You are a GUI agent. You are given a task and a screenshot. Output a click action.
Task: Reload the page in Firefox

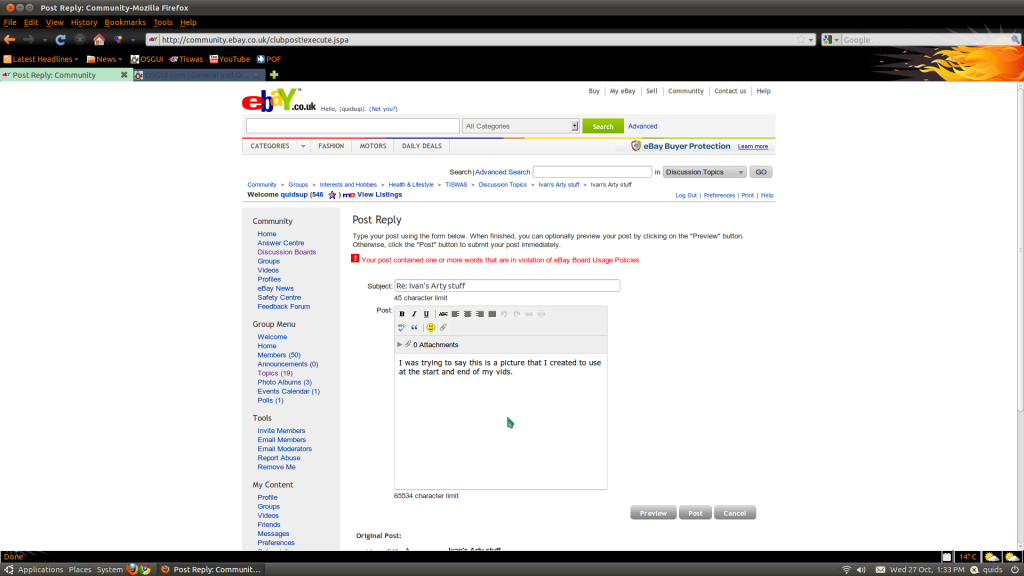(x=61, y=40)
